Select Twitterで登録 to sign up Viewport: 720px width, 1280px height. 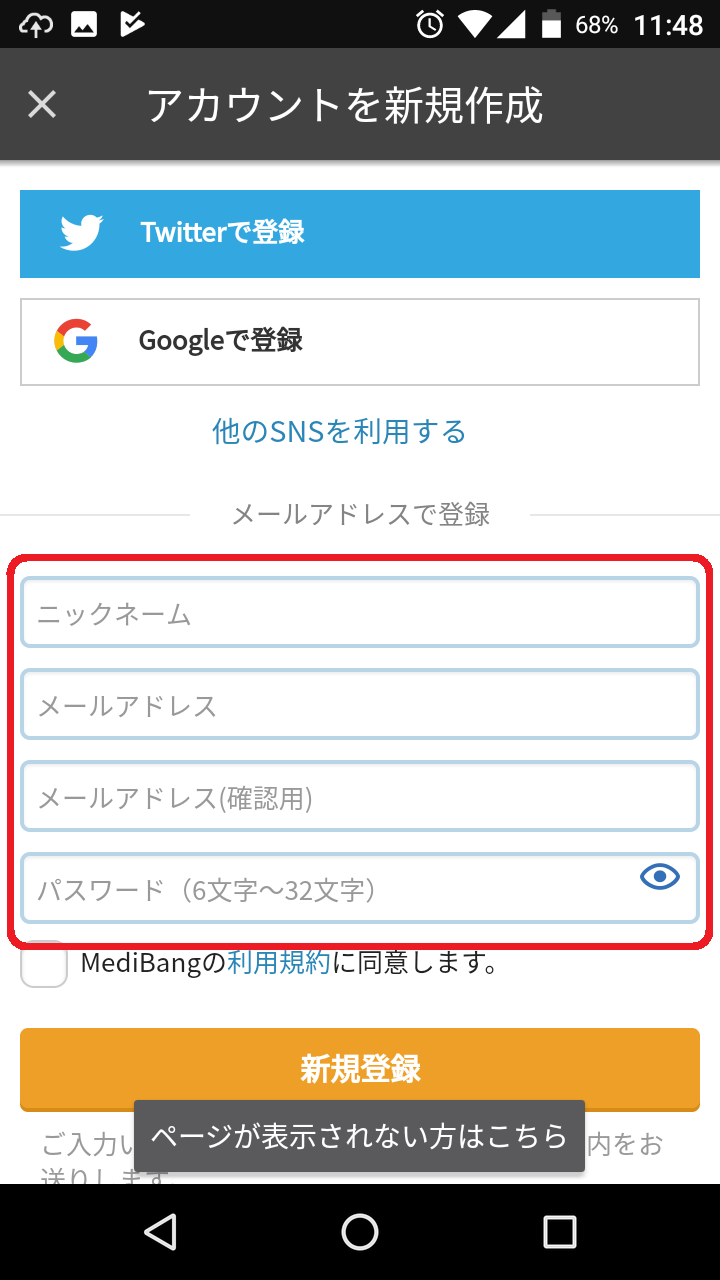(x=360, y=233)
